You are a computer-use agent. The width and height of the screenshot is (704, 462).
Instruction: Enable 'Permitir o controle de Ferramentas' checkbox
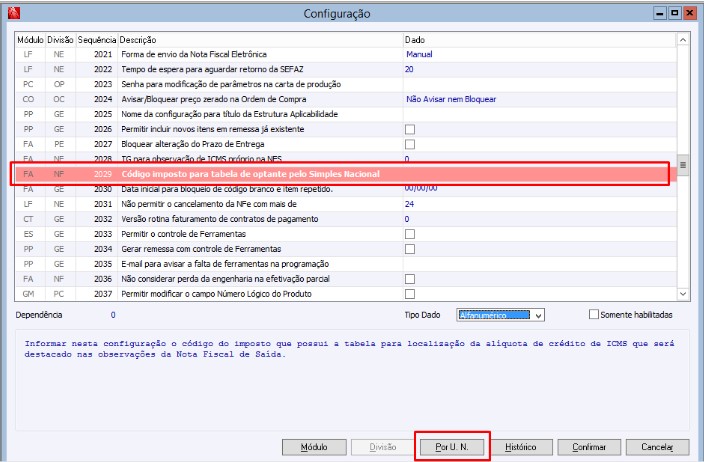(409, 234)
